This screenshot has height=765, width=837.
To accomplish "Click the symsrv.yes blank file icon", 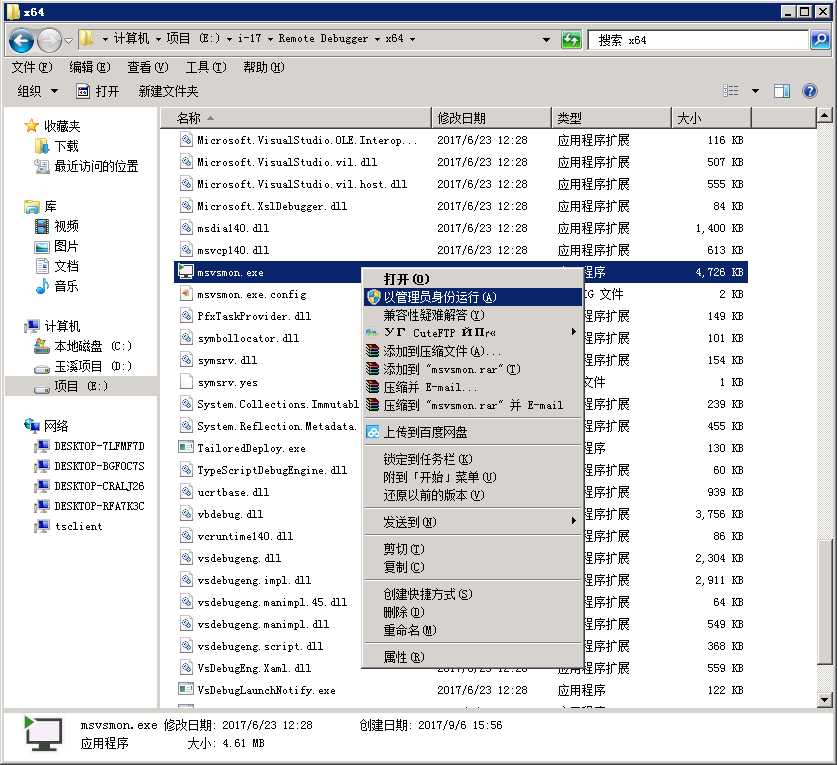I will click(186, 382).
